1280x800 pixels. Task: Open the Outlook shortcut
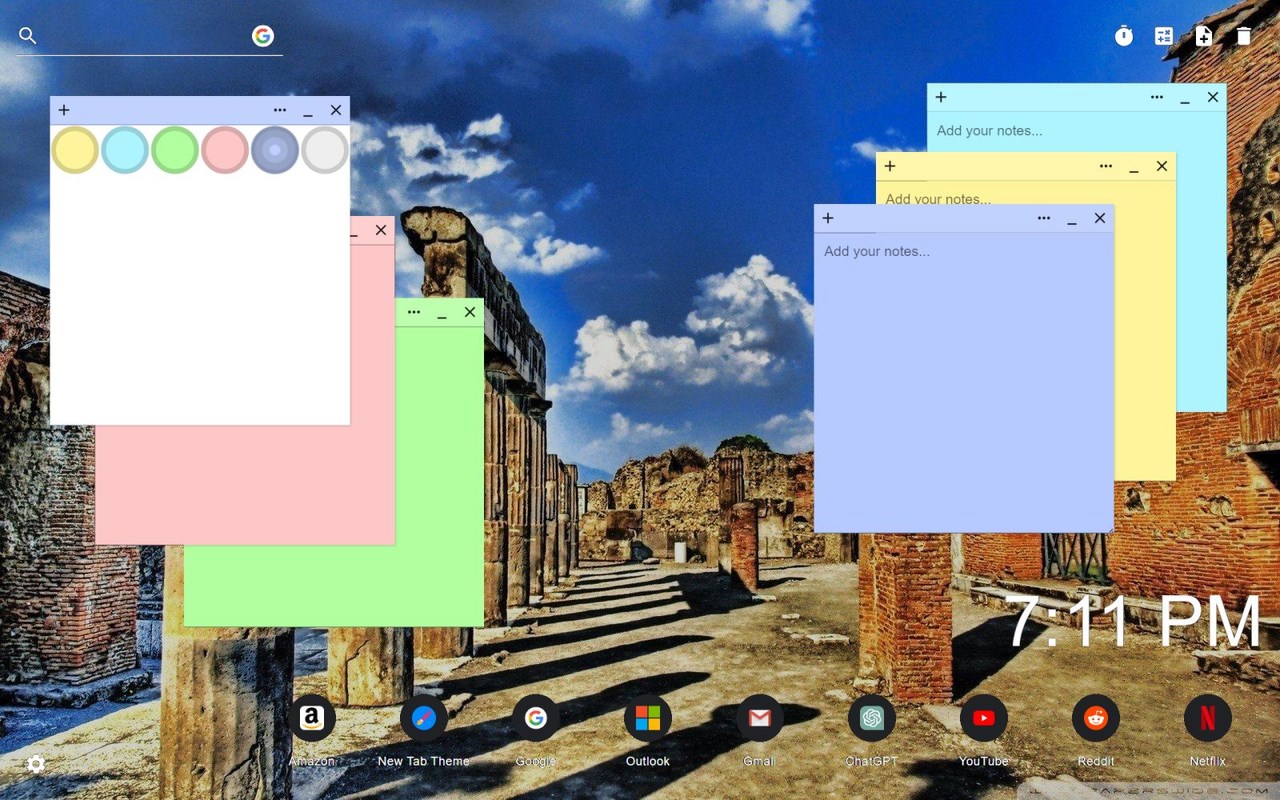pyautogui.click(x=648, y=718)
